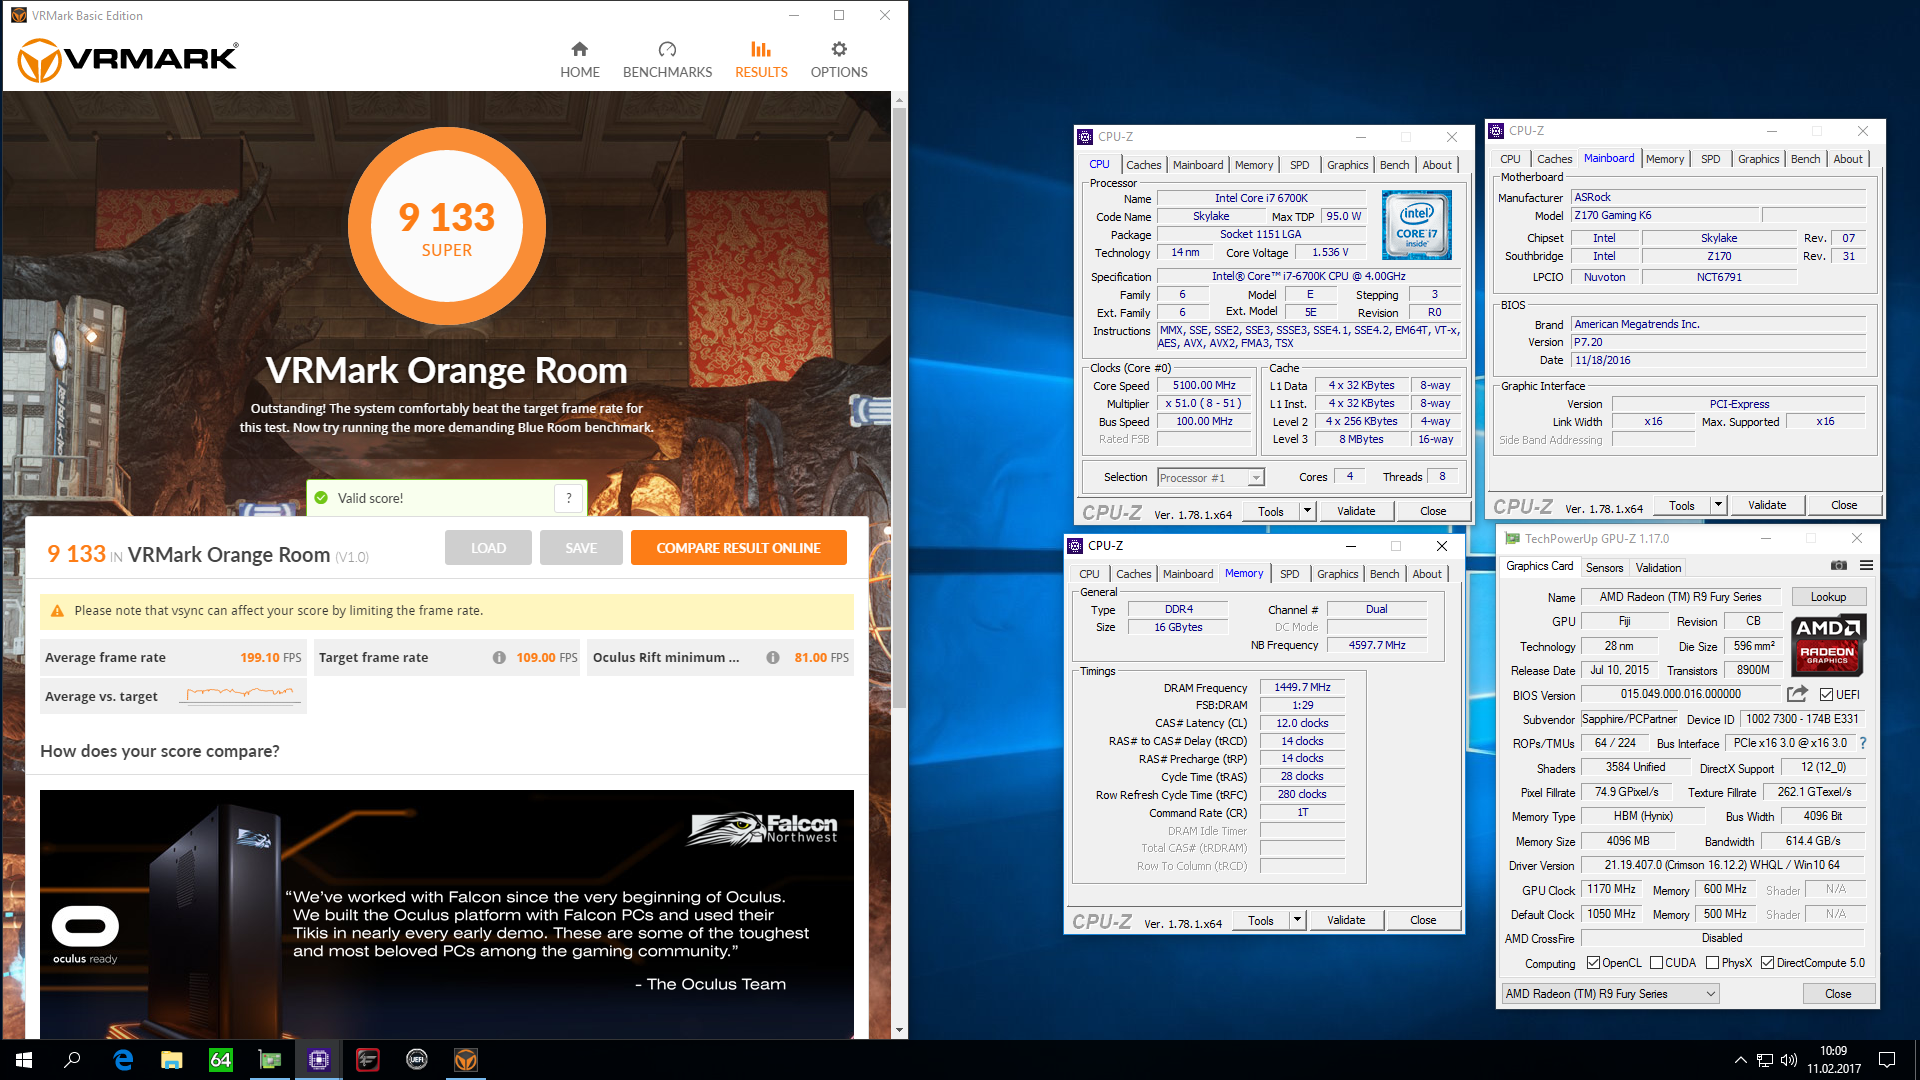Toggle the DirectCompute 5.0 checkbox
This screenshot has width=1920, height=1080.
click(x=1768, y=963)
